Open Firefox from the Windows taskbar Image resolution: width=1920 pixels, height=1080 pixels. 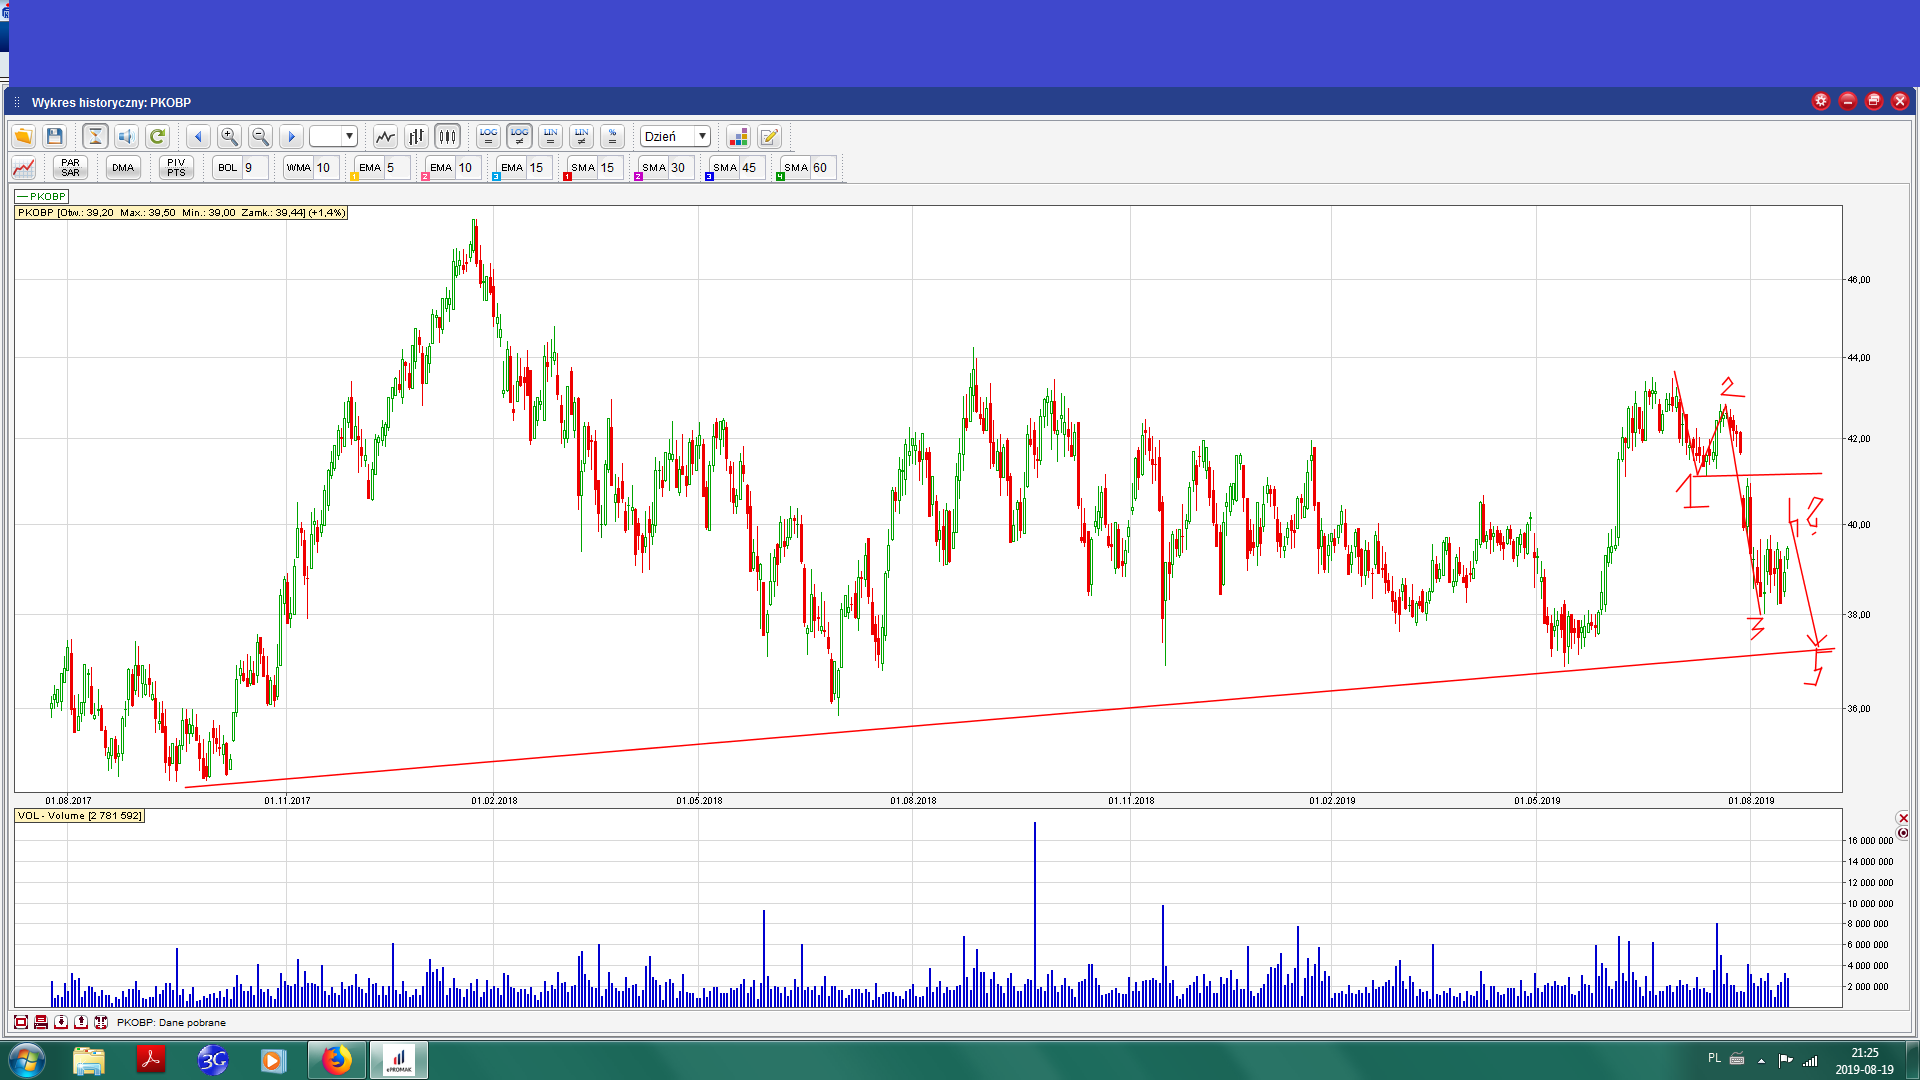click(337, 1059)
